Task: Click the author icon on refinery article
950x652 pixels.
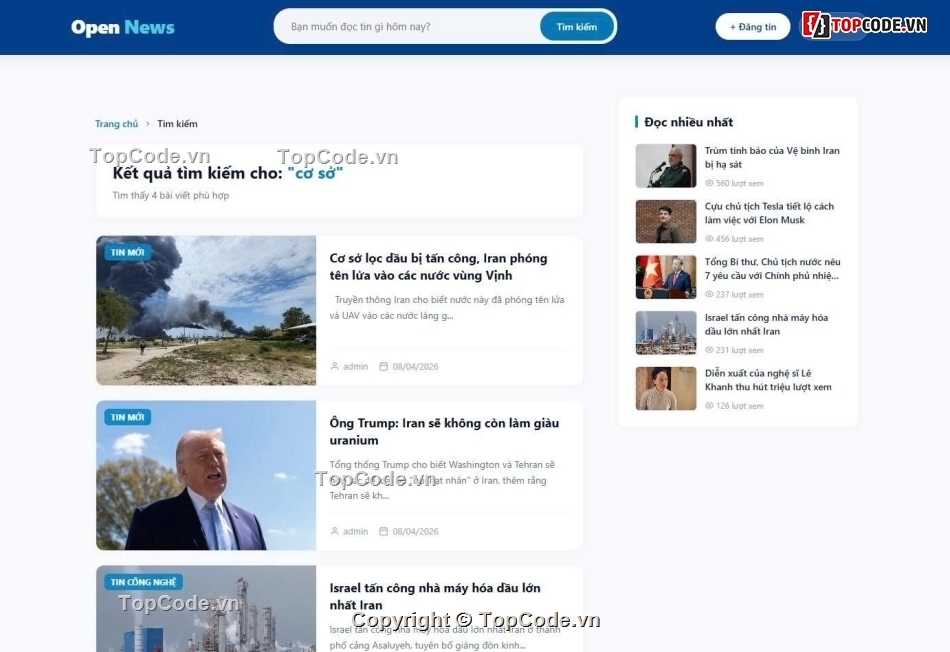Action: (x=334, y=366)
